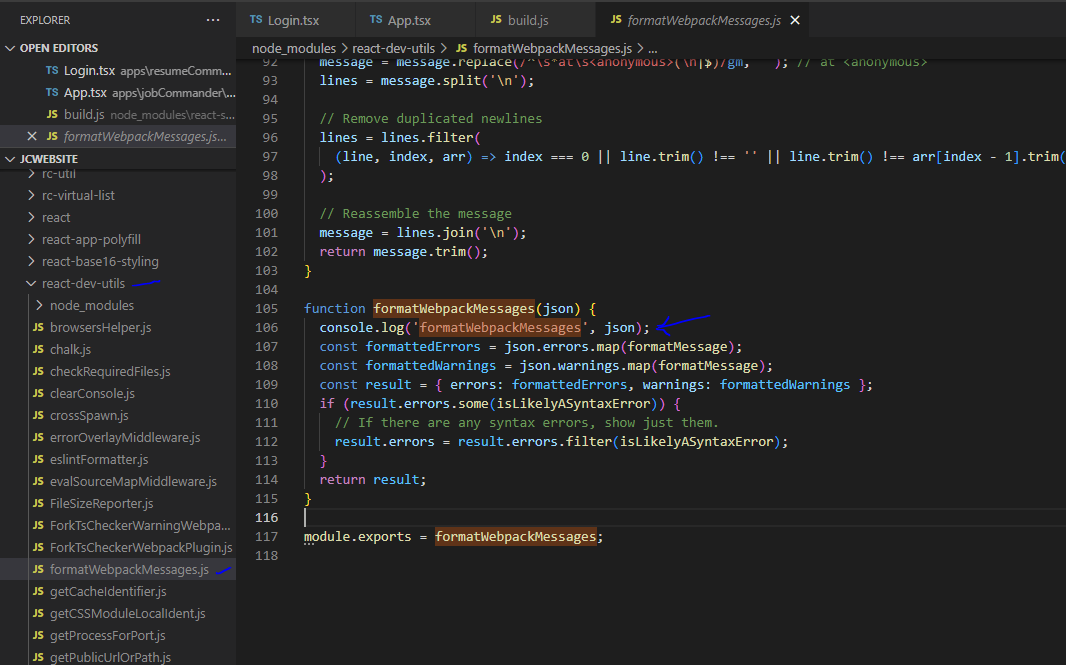Screen dimensions: 1066x665
Task: Click line number 105 in the editor gutter
Action: (266, 308)
